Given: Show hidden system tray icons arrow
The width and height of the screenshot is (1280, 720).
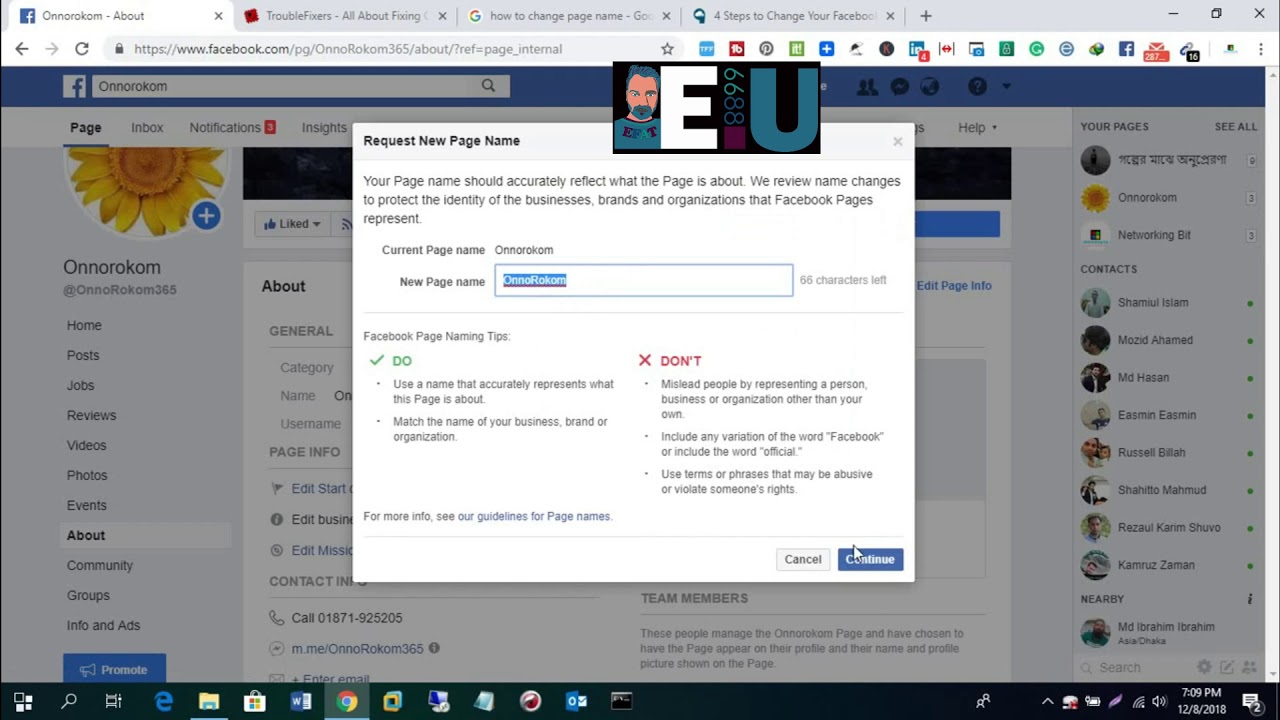Looking at the screenshot, I should point(1047,701).
